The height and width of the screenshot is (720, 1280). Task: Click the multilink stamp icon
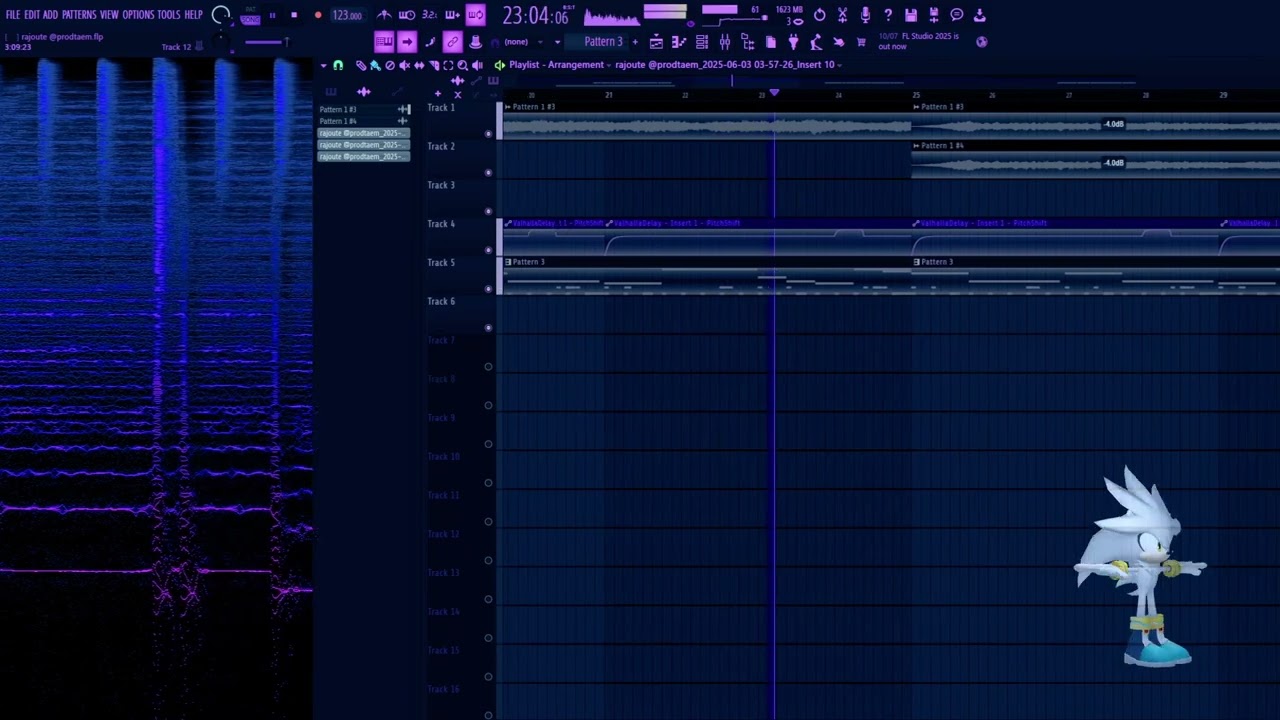pos(475,42)
